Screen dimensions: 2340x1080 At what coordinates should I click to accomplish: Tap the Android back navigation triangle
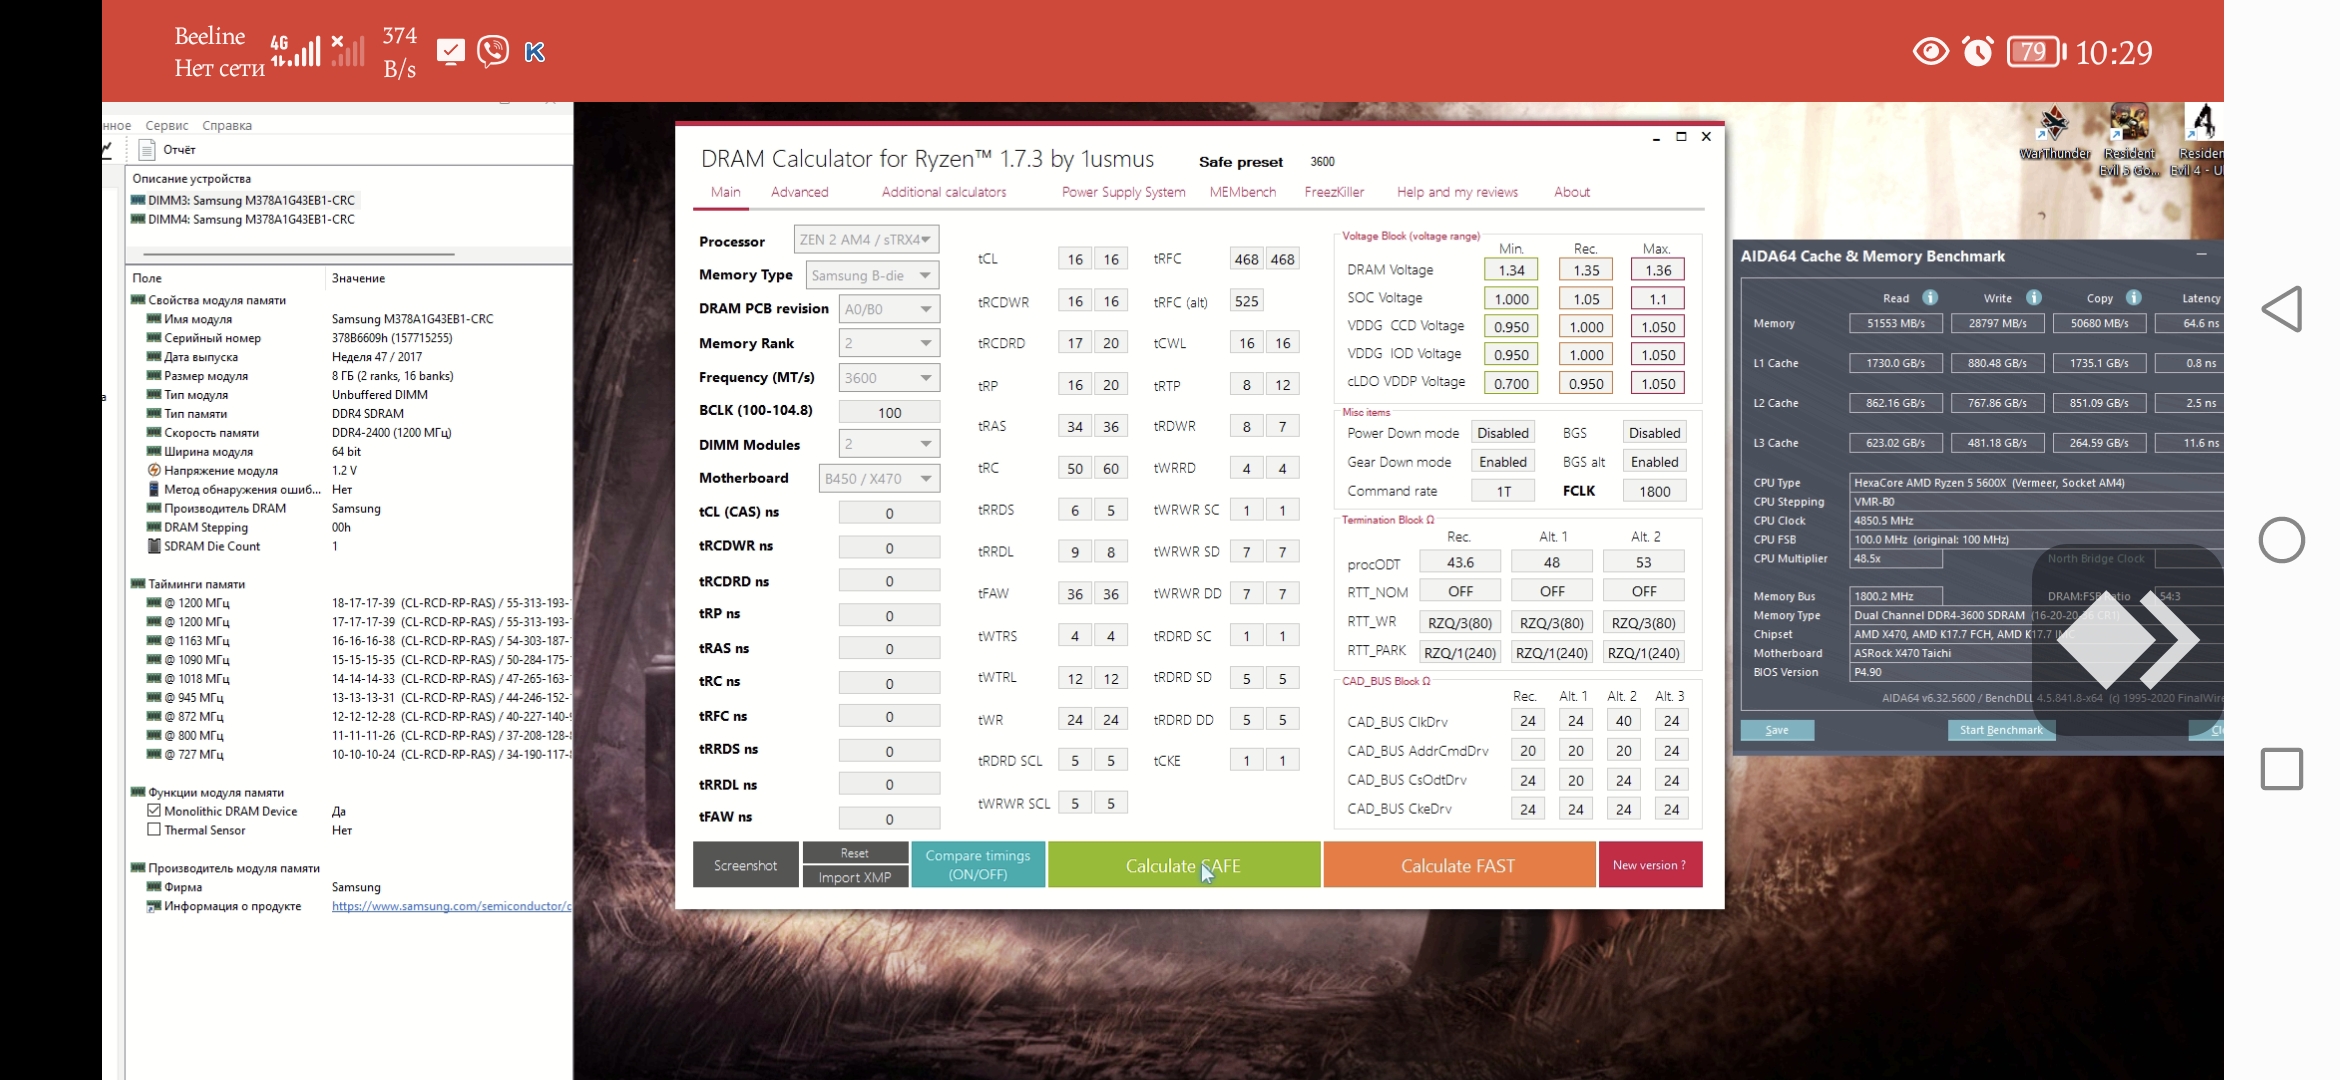pyautogui.click(x=2282, y=309)
